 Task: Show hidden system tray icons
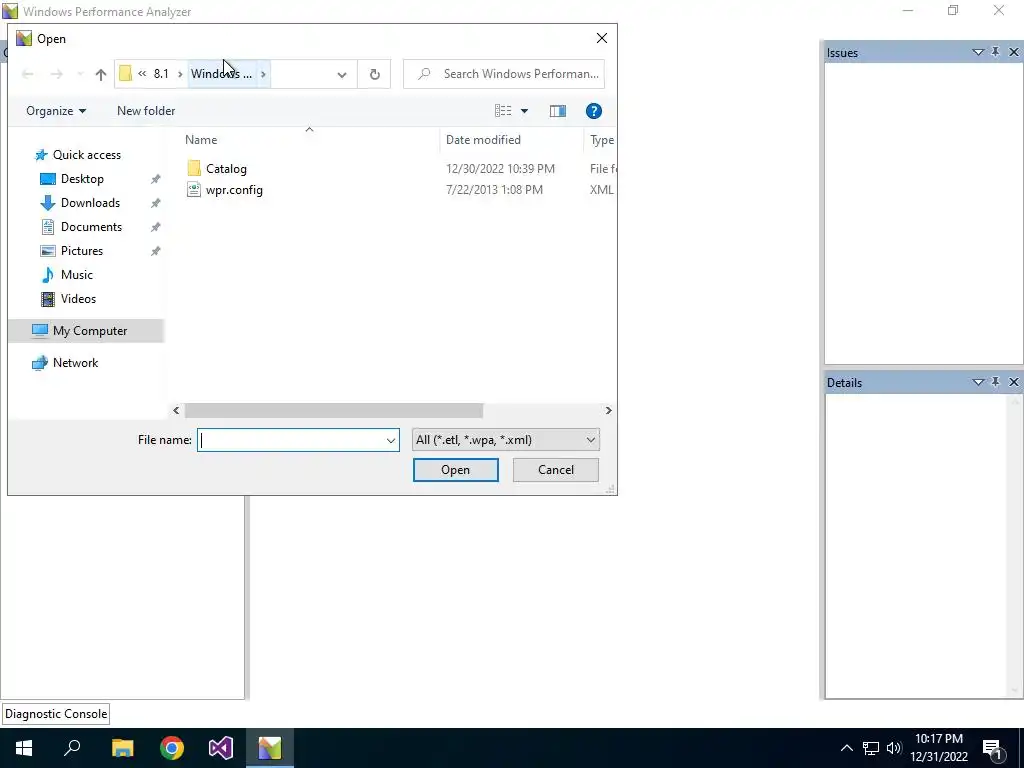pyautogui.click(x=846, y=748)
